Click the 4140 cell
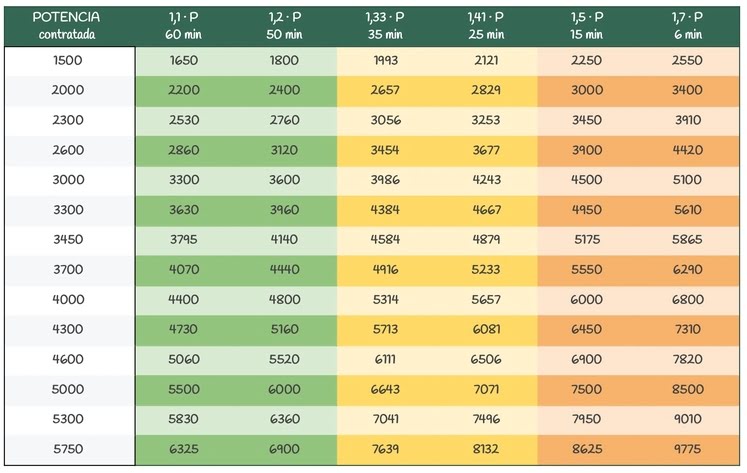 285,240
